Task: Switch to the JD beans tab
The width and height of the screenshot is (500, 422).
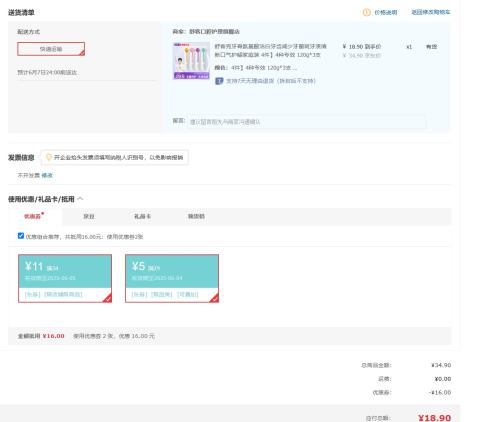Action: (89, 216)
